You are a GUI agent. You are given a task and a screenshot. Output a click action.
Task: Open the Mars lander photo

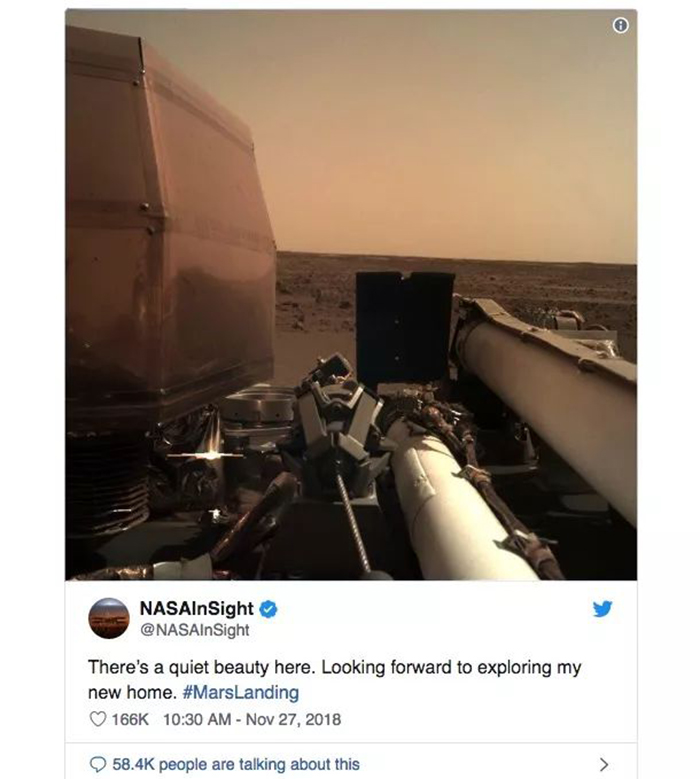point(351,295)
